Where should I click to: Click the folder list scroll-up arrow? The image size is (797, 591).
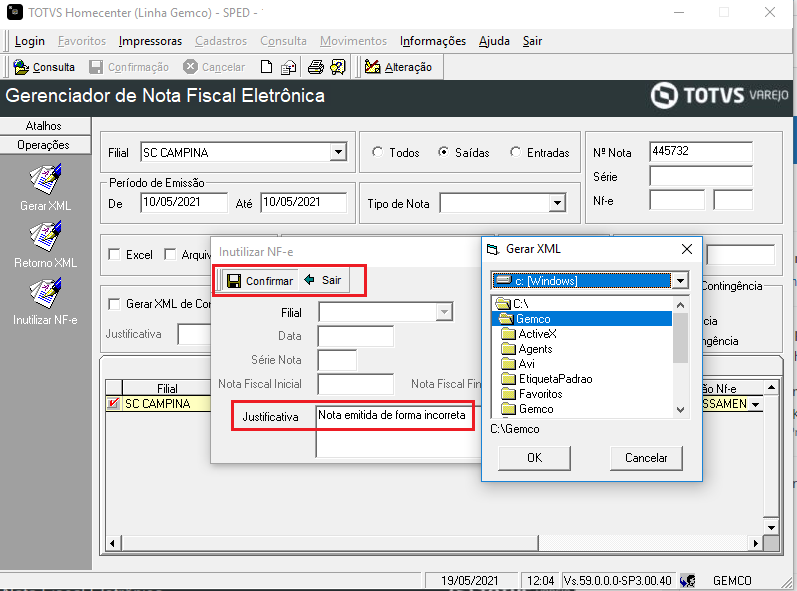click(681, 305)
